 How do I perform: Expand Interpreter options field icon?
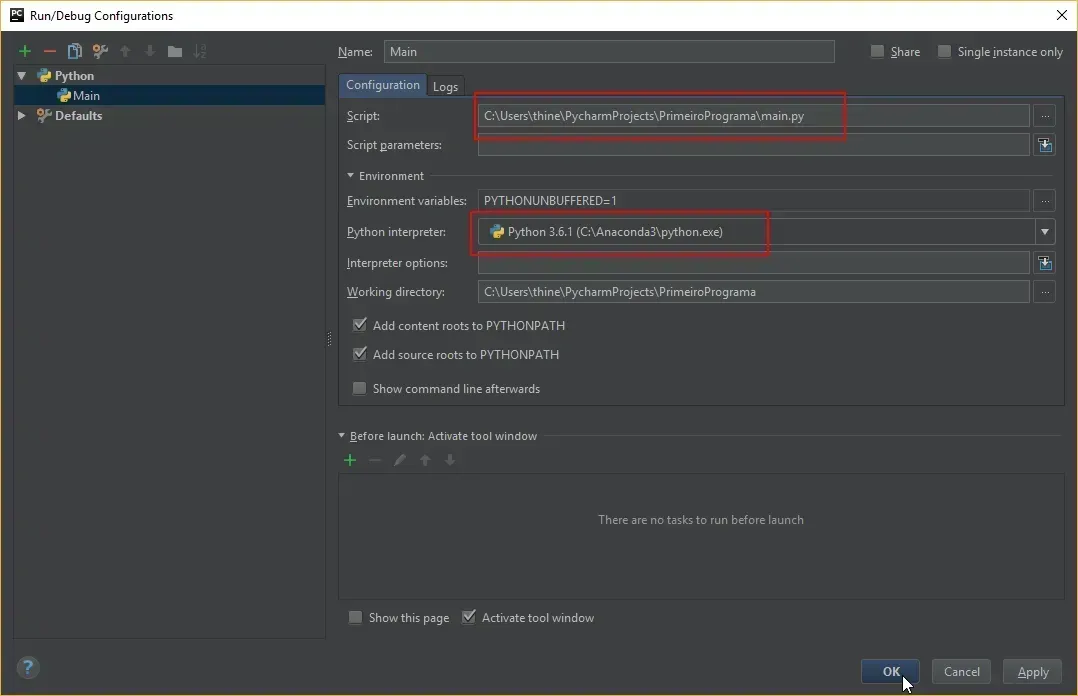1045,262
